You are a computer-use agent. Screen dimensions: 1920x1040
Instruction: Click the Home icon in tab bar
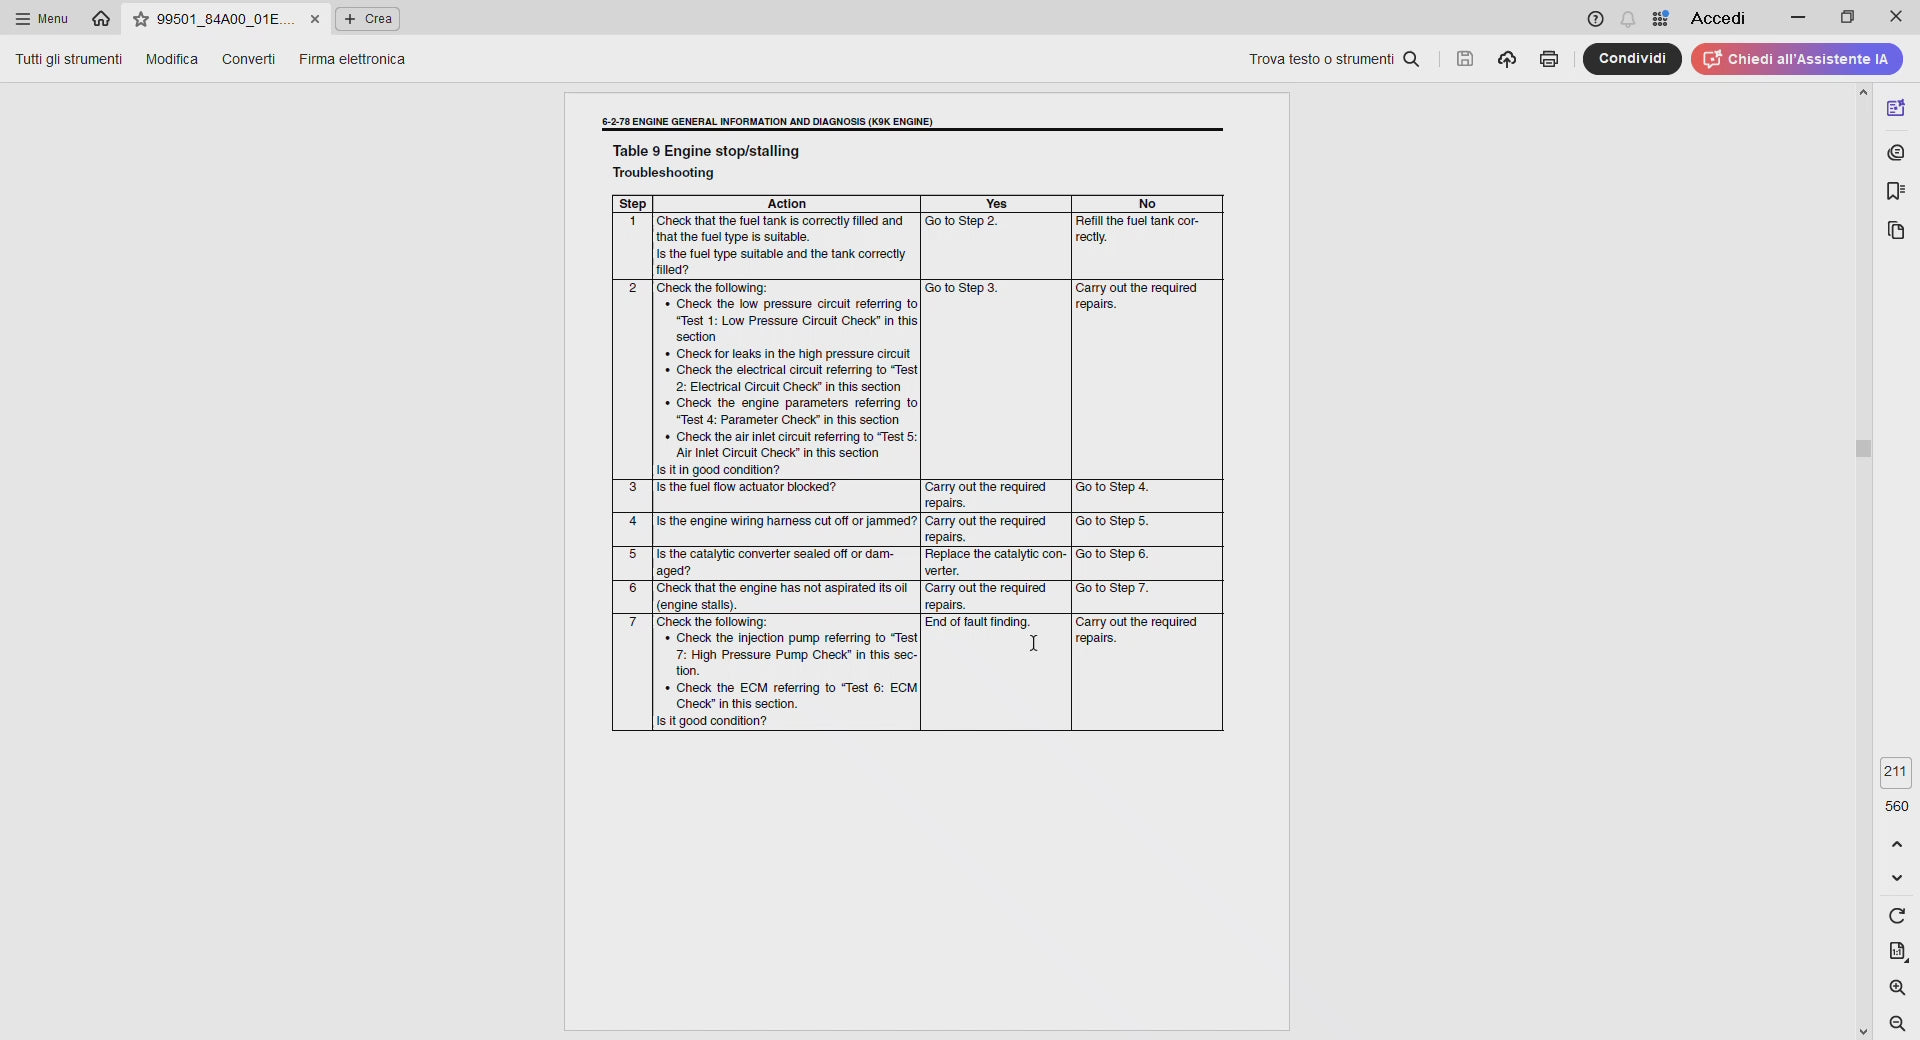point(101,19)
